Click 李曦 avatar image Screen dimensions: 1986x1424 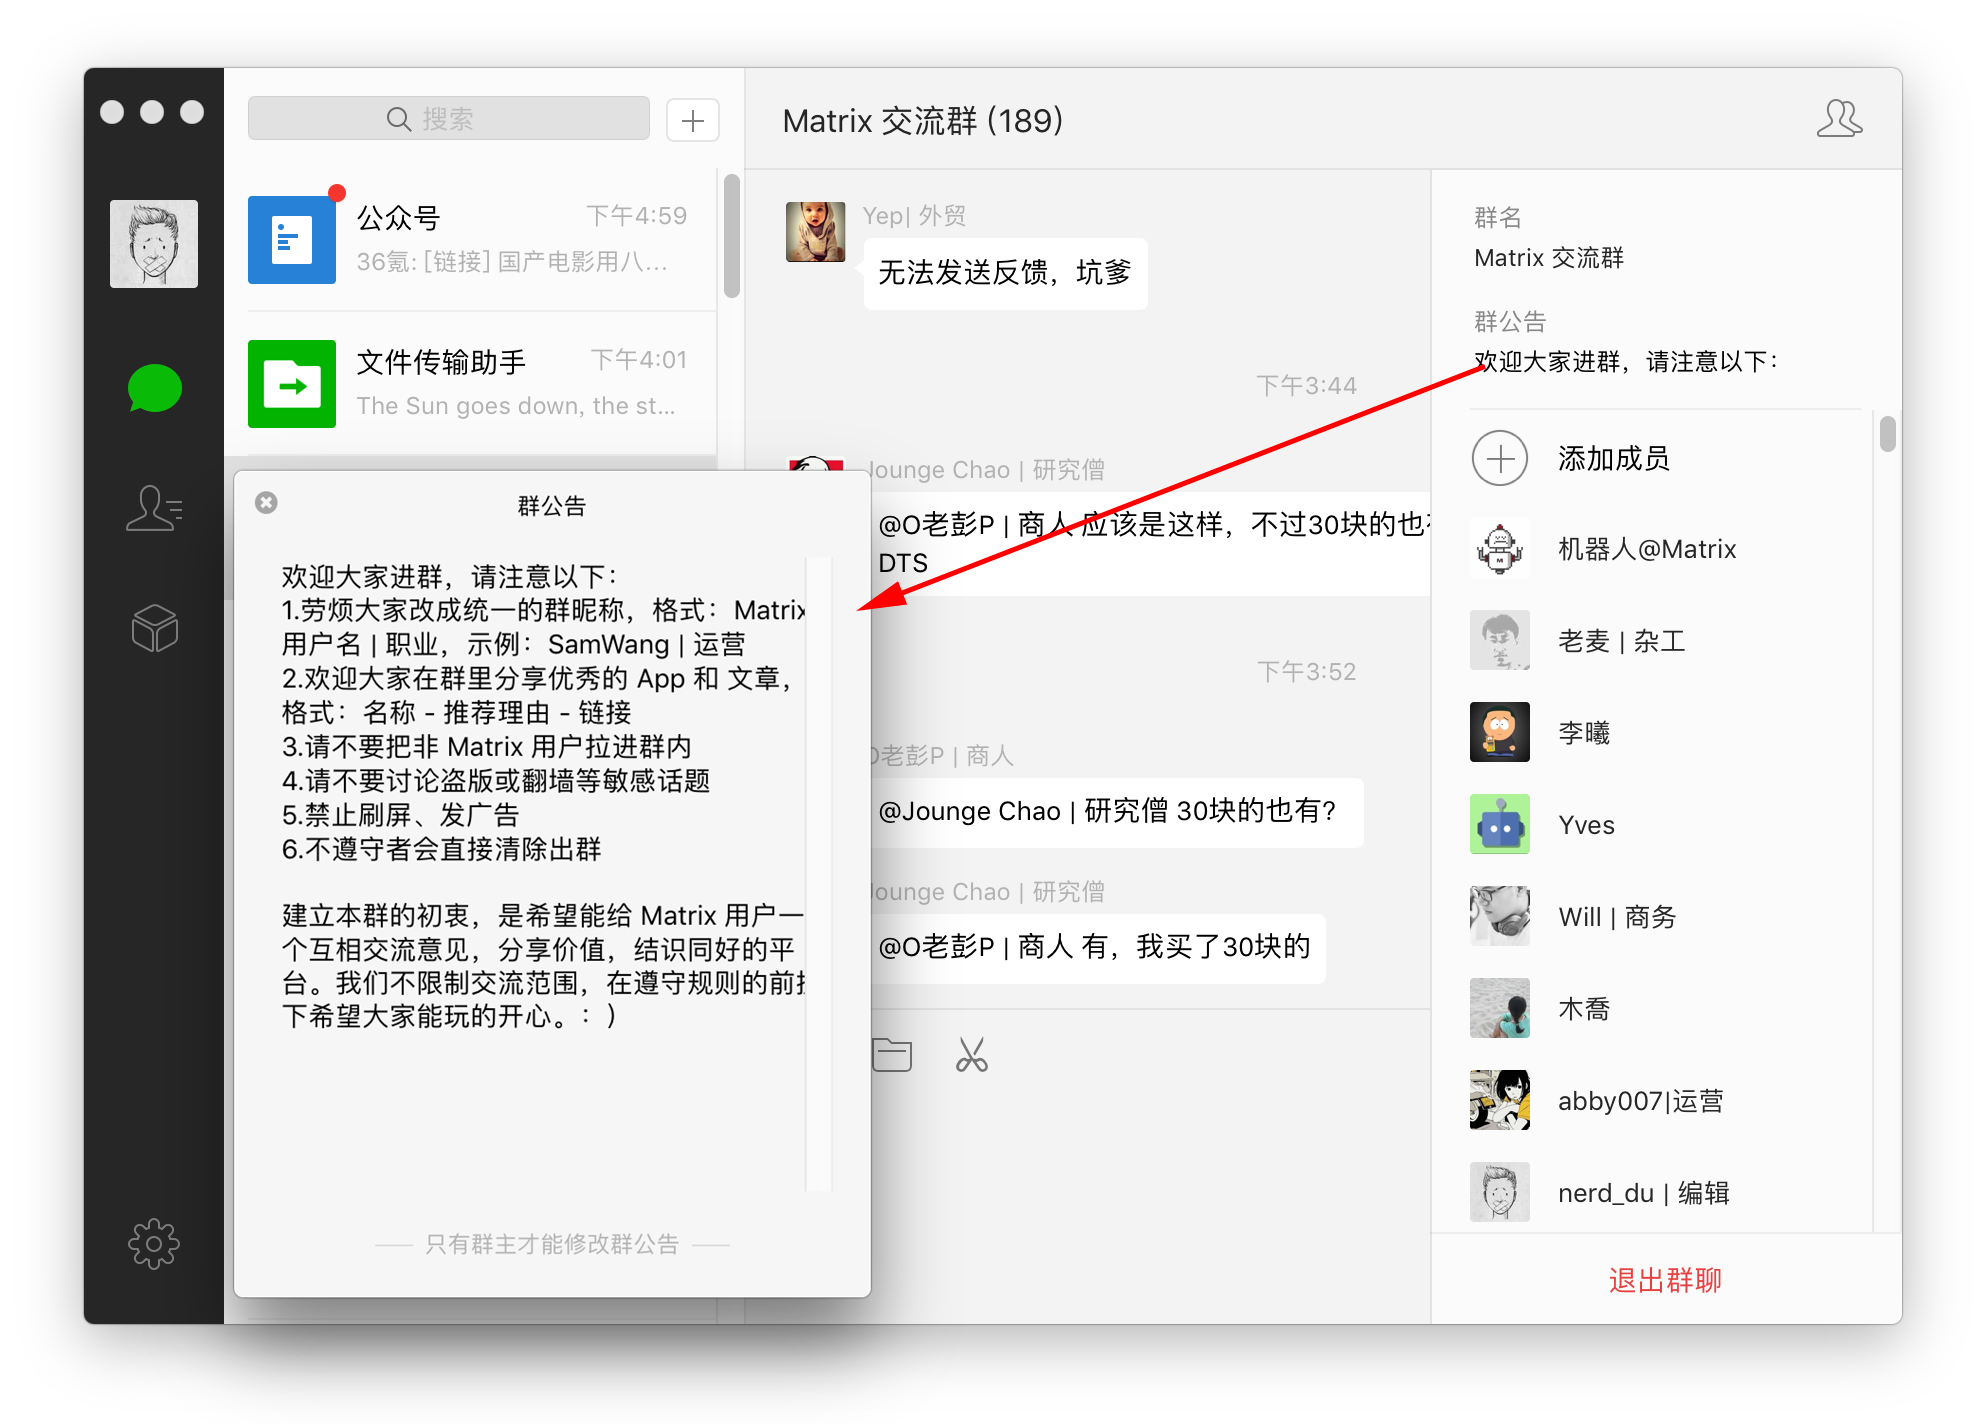[1500, 733]
